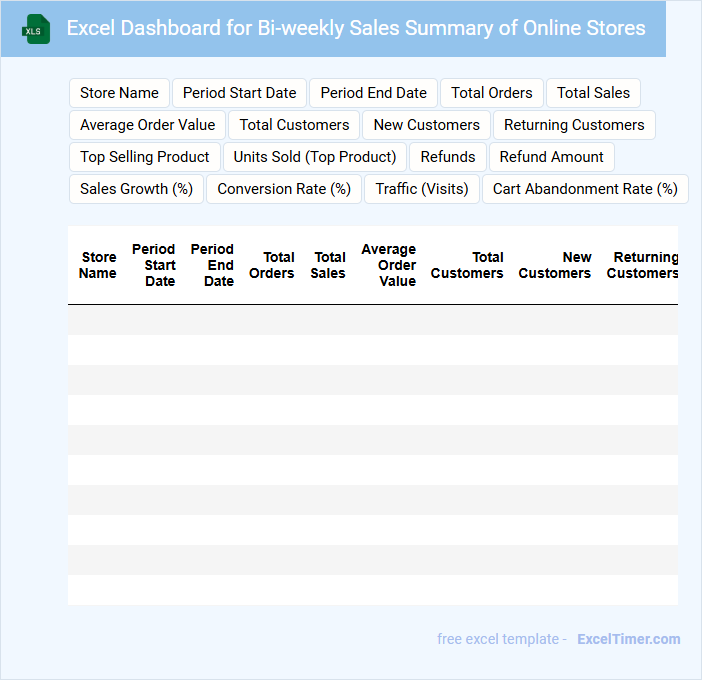Pick the Returning Customers tag
The width and height of the screenshot is (702, 680).
574,125
